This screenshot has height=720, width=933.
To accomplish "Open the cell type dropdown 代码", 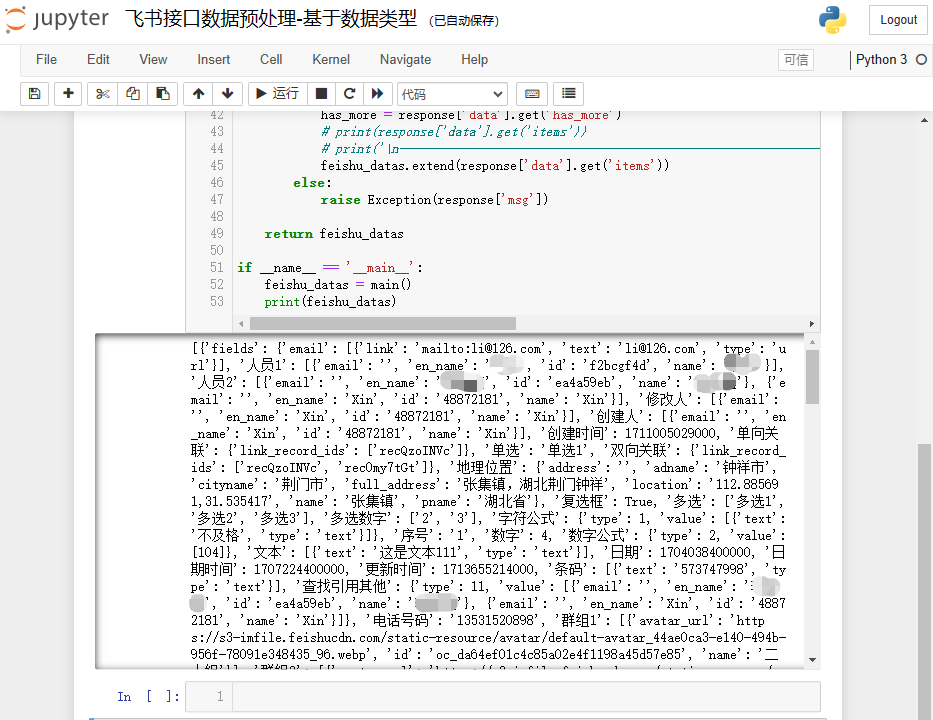I will 452,94.
